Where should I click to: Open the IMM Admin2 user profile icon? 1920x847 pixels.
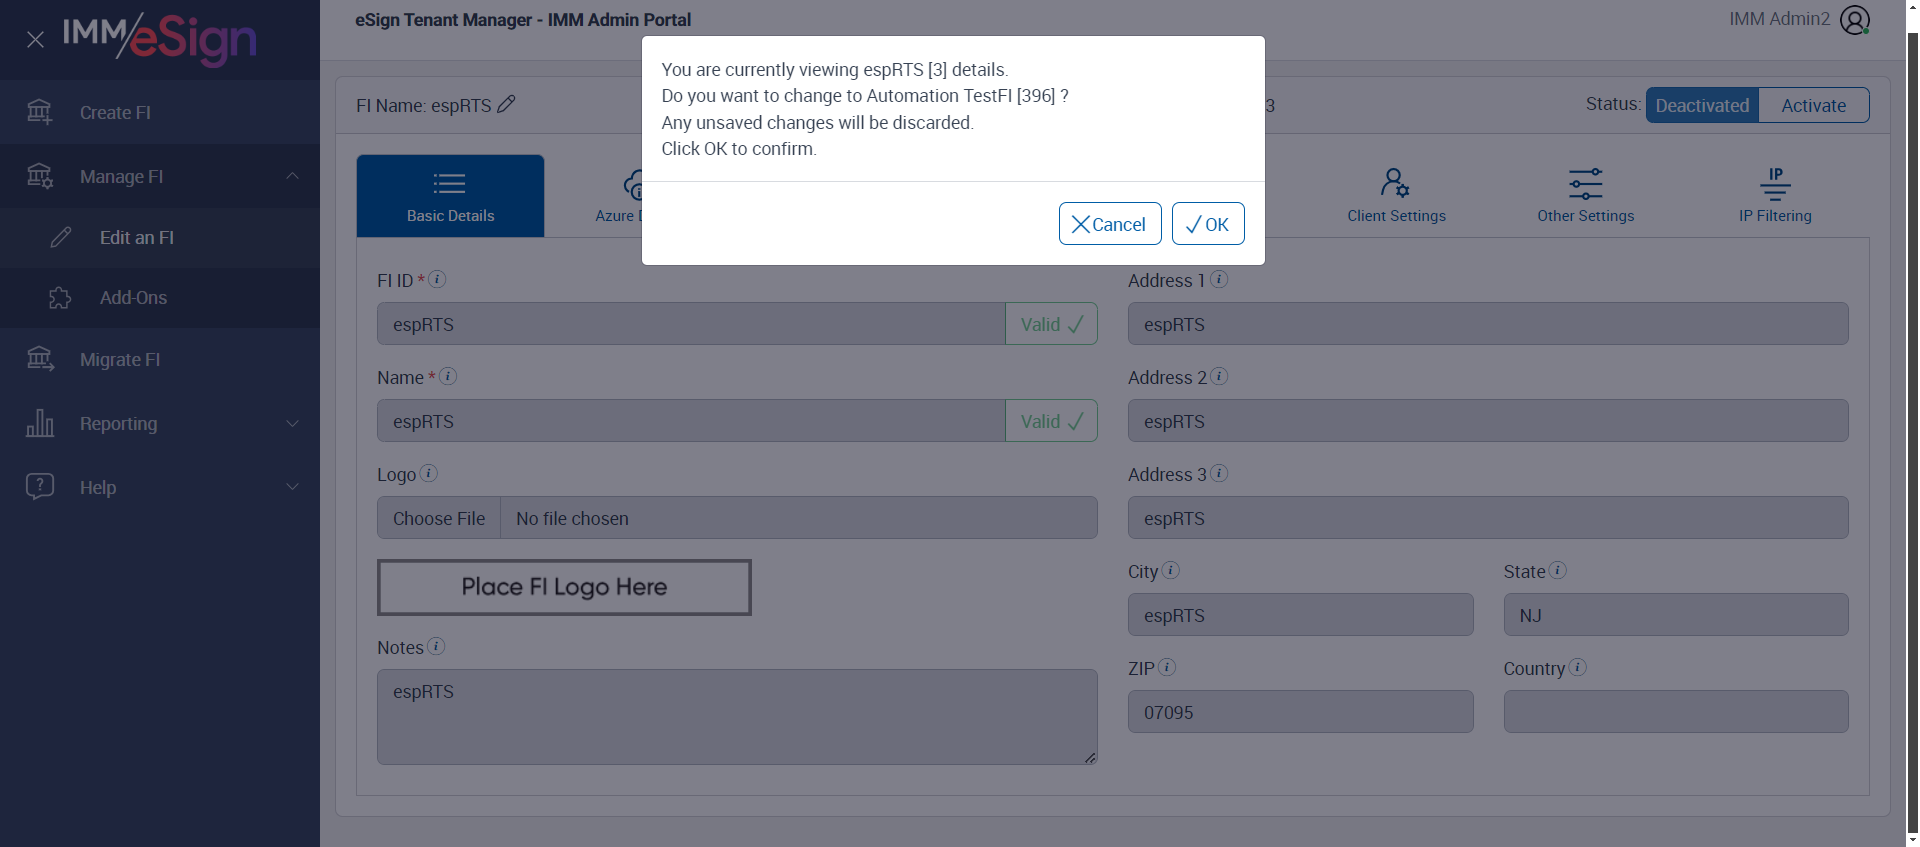click(x=1854, y=20)
